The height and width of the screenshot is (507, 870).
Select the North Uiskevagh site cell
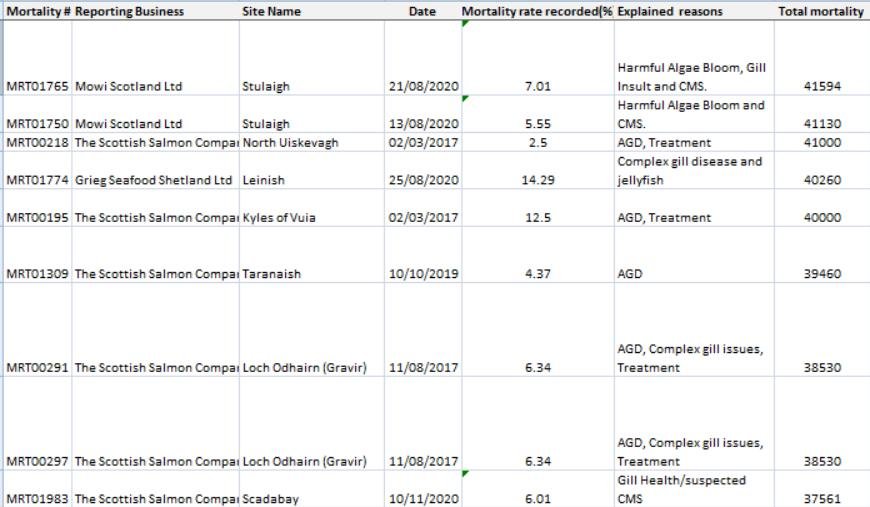290,143
